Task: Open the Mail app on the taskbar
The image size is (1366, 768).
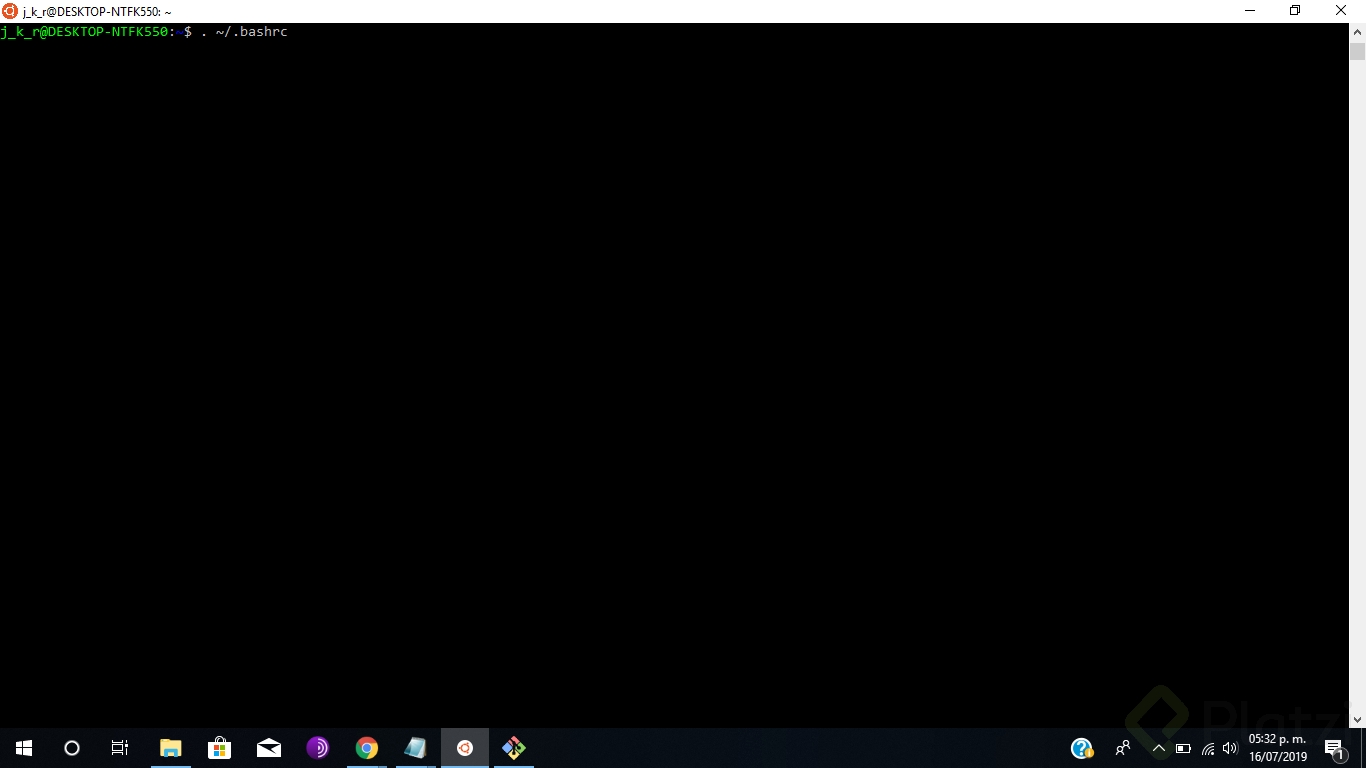Action: pyautogui.click(x=268, y=748)
